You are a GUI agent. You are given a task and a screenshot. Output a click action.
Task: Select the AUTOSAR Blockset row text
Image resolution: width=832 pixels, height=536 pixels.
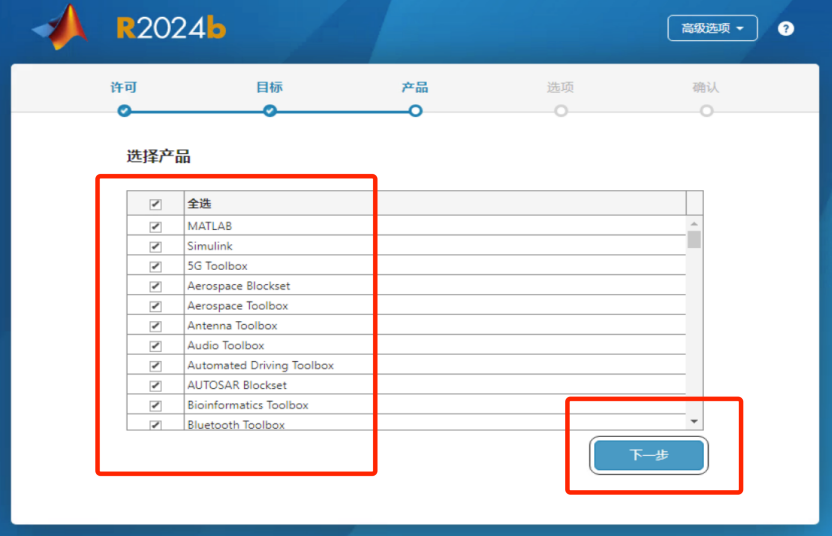pyautogui.click(x=237, y=385)
